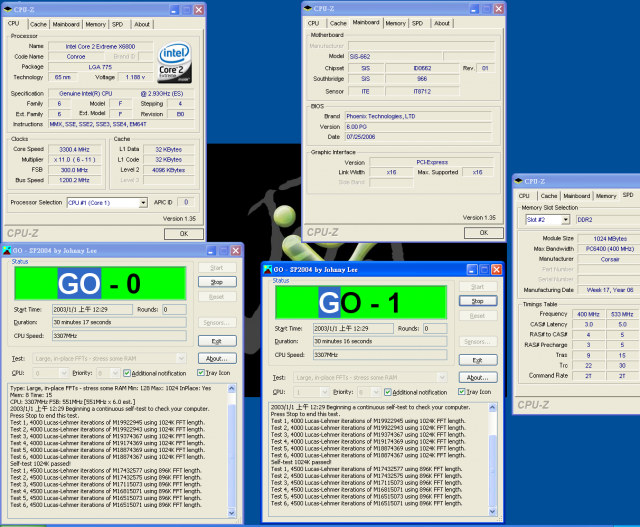Close the Mainboard CPU-Z window
The image size is (640, 527).
(499, 9)
